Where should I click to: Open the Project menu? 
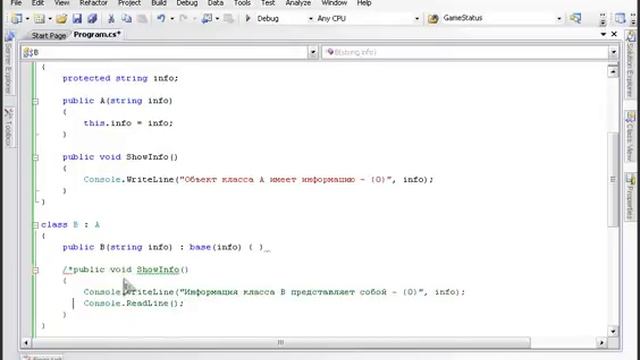coord(129,3)
